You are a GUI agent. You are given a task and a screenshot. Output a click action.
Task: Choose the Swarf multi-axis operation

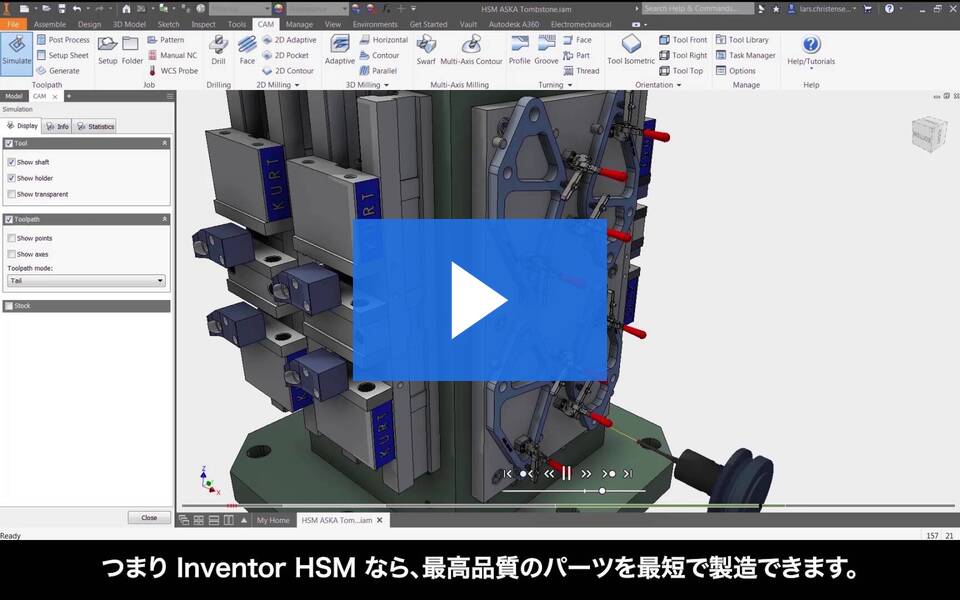pyautogui.click(x=426, y=50)
